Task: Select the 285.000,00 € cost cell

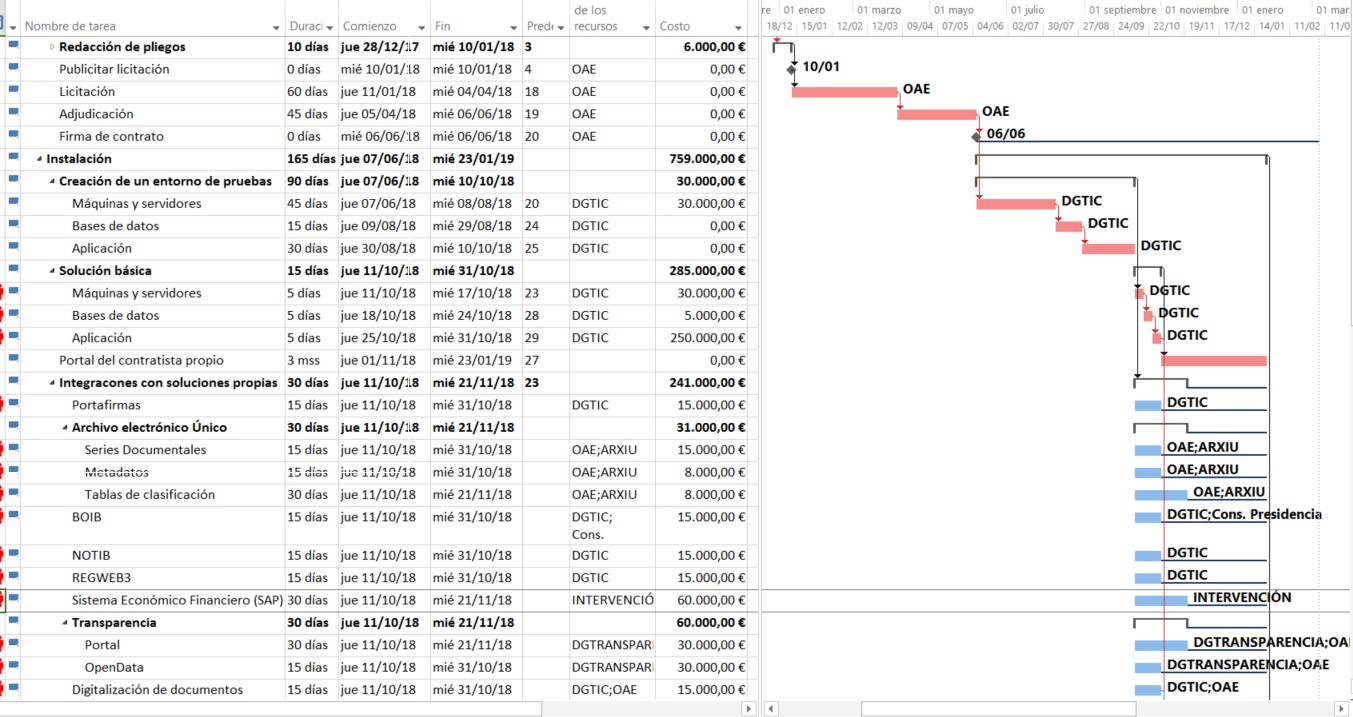Action: point(702,270)
